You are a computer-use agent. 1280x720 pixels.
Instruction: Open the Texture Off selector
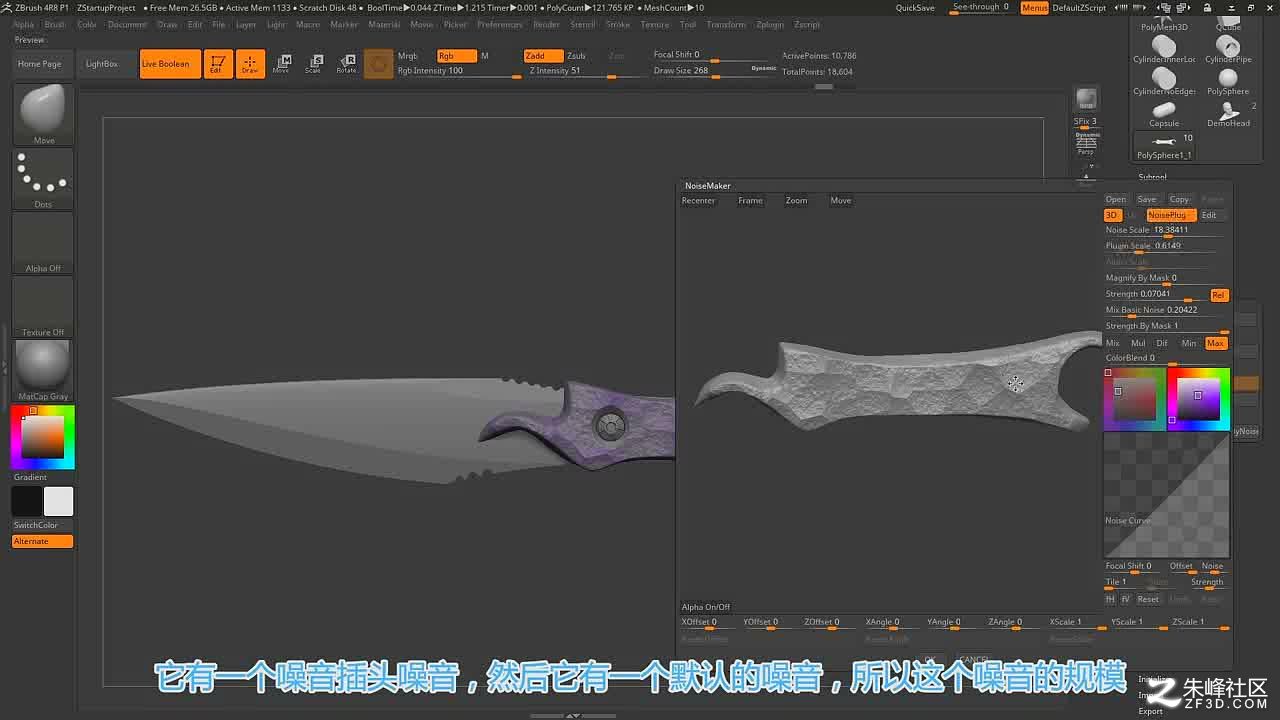tap(43, 307)
